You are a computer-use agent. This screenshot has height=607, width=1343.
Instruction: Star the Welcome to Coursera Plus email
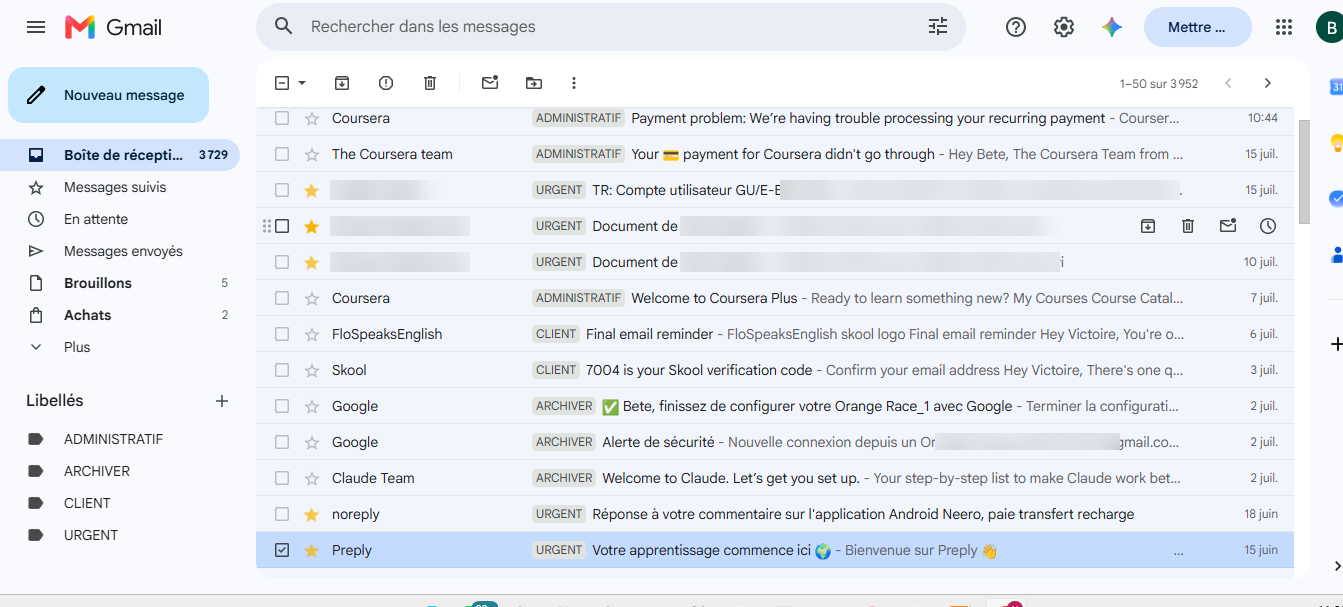(x=311, y=298)
